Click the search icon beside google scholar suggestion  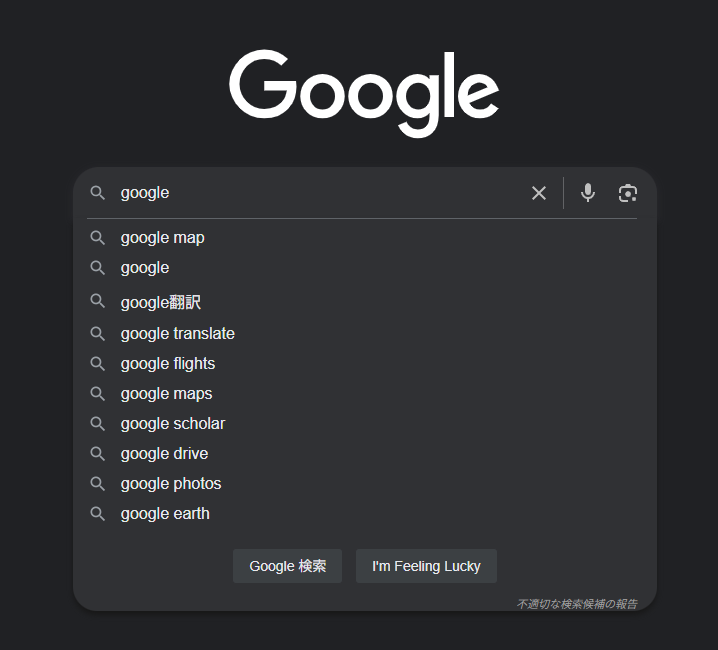[98, 424]
